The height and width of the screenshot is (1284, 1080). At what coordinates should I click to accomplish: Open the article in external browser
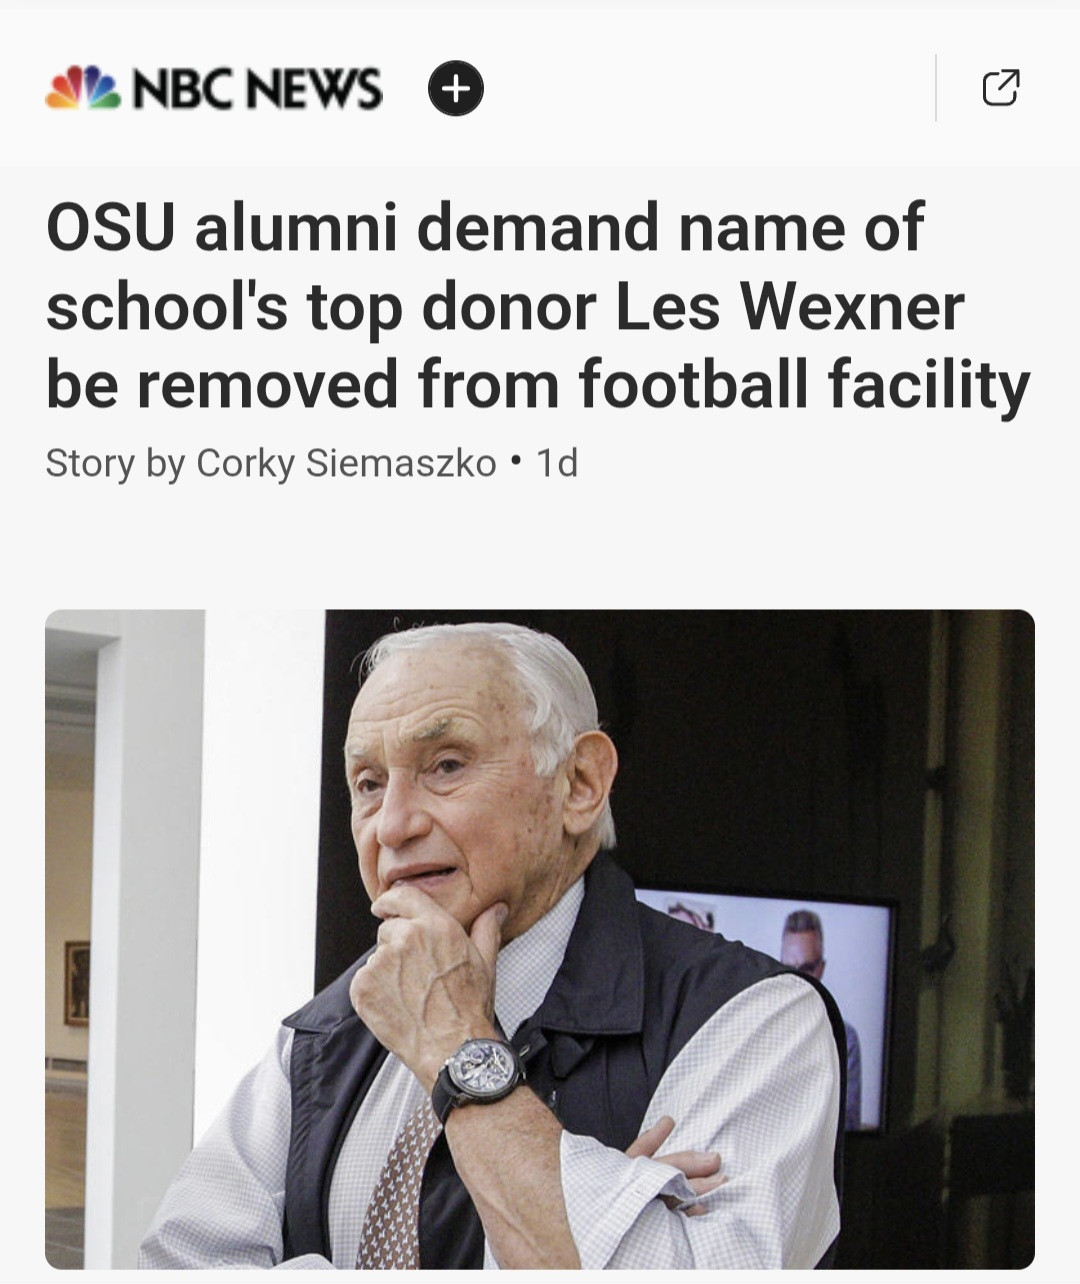[x=1000, y=88]
